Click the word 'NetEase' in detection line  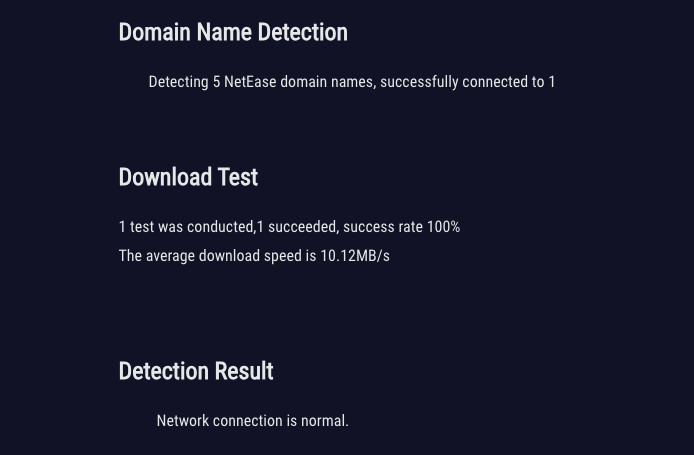click(250, 82)
